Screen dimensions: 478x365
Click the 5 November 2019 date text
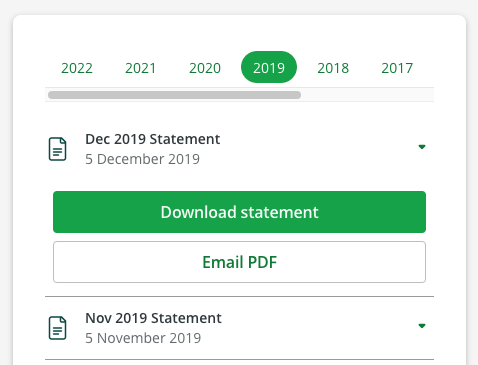(x=143, y=338)
